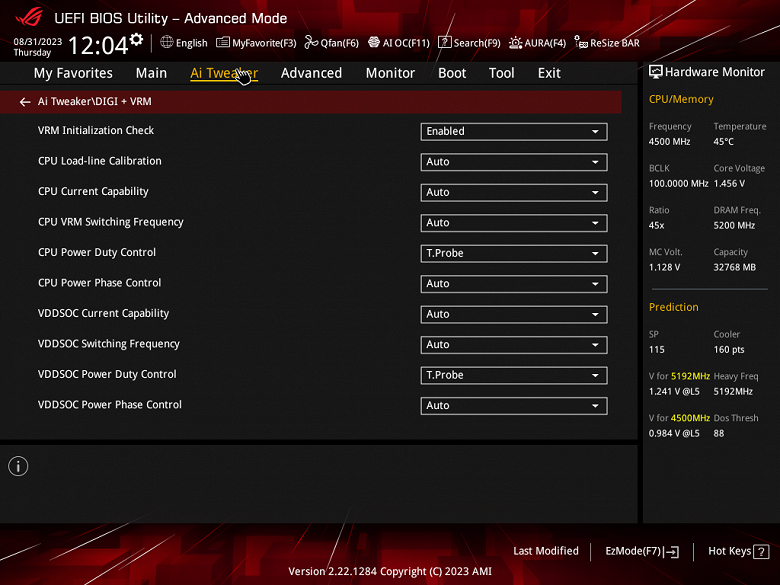Click Ai Tweaker\DIGI + VRM breadcrumb text
This screenshot has height=585, width=780.
[x=95, y=101]
